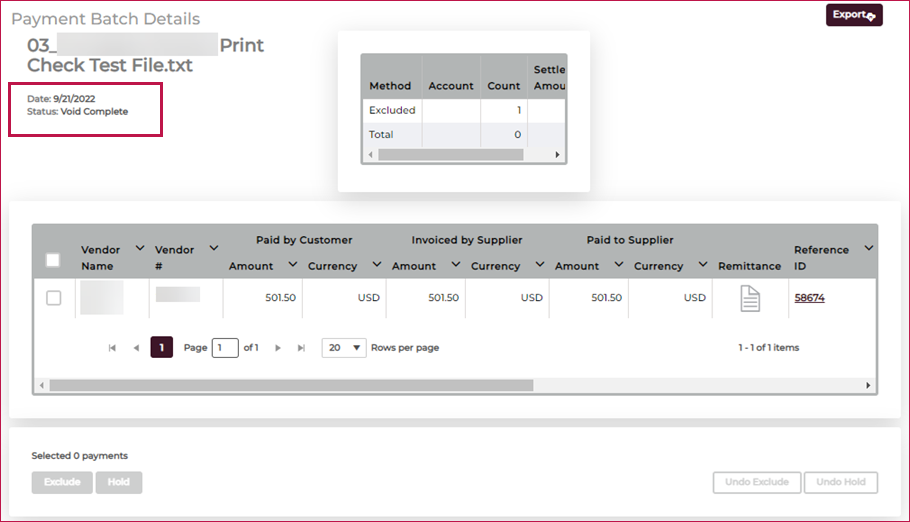Viewport: 910px width, 522px height.
Task: Open Reference ID column menu chevron
Action: (x=869, y=248)
